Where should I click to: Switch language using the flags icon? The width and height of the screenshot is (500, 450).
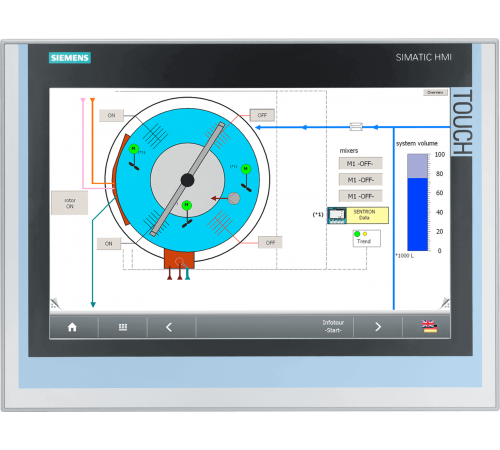pyautogui.click(x=429, y=326)
